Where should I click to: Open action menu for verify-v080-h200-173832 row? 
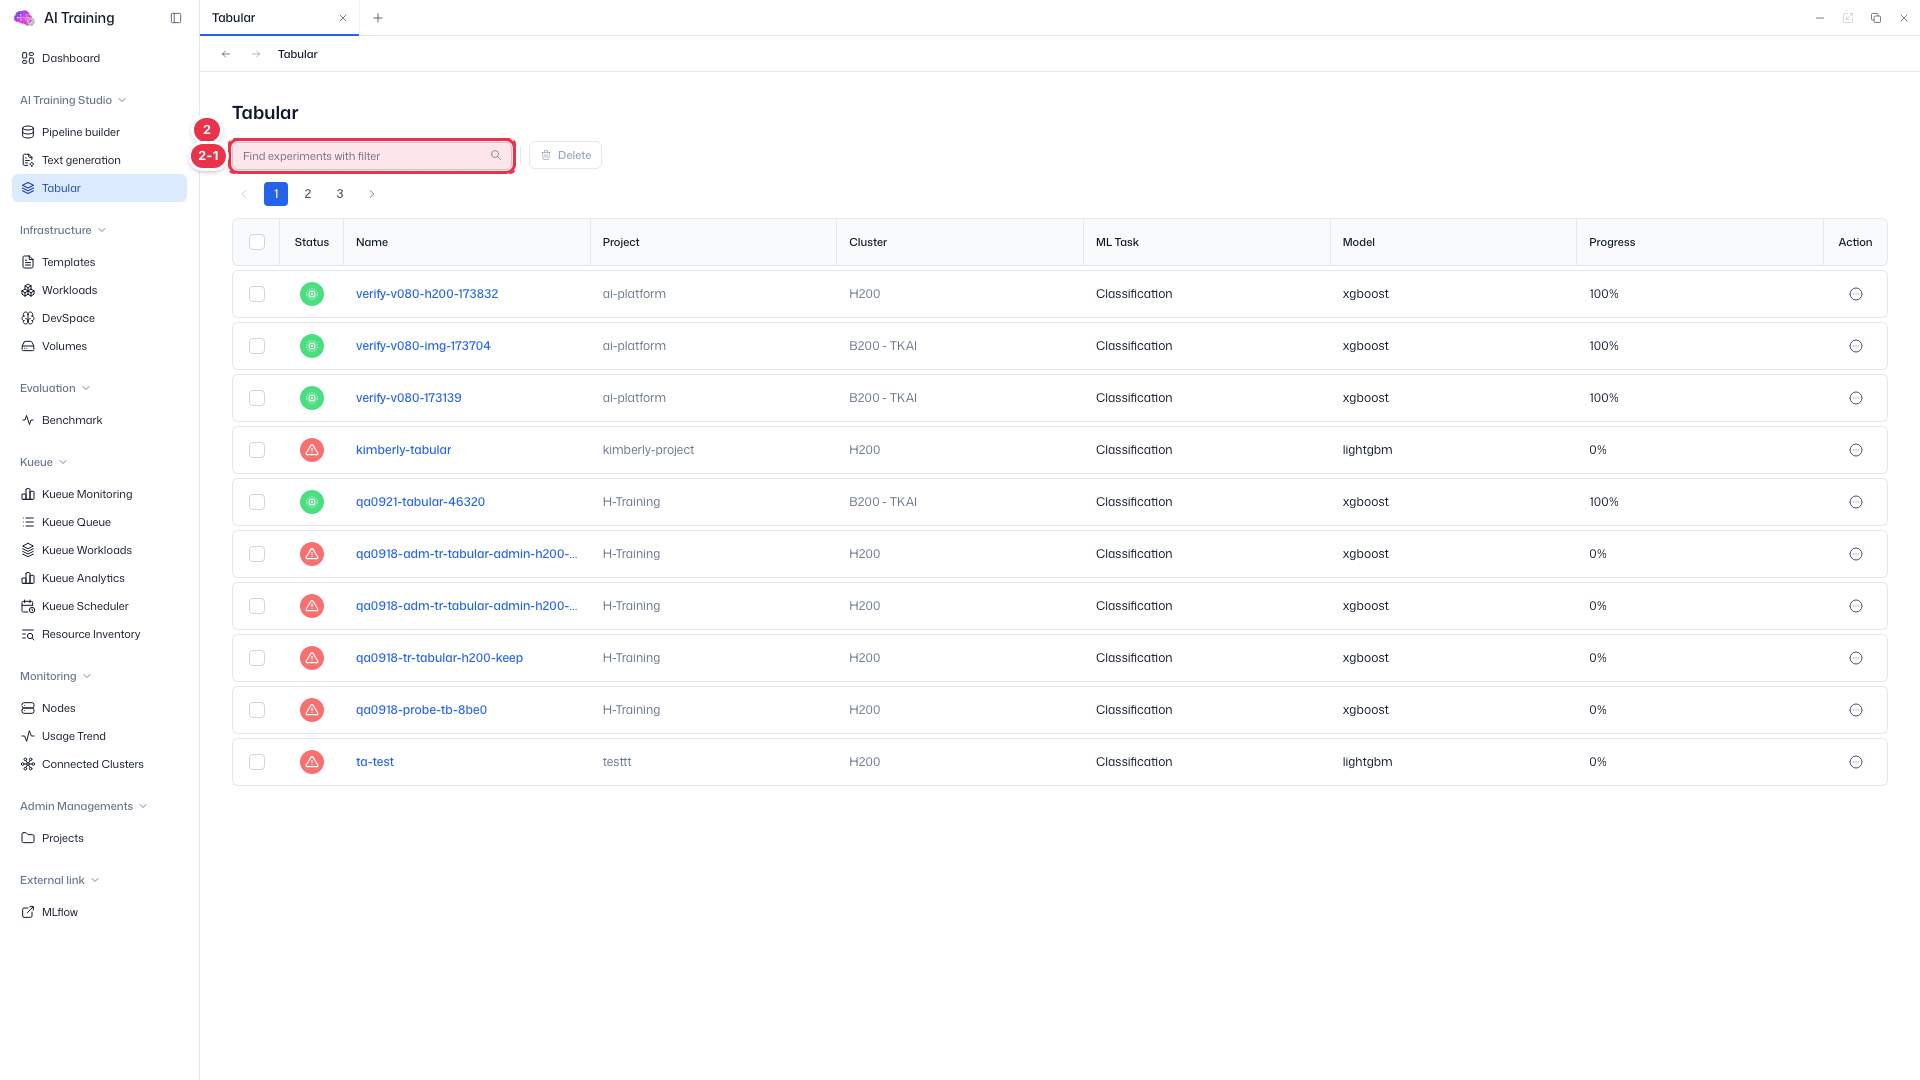[x=1855, y=294]
